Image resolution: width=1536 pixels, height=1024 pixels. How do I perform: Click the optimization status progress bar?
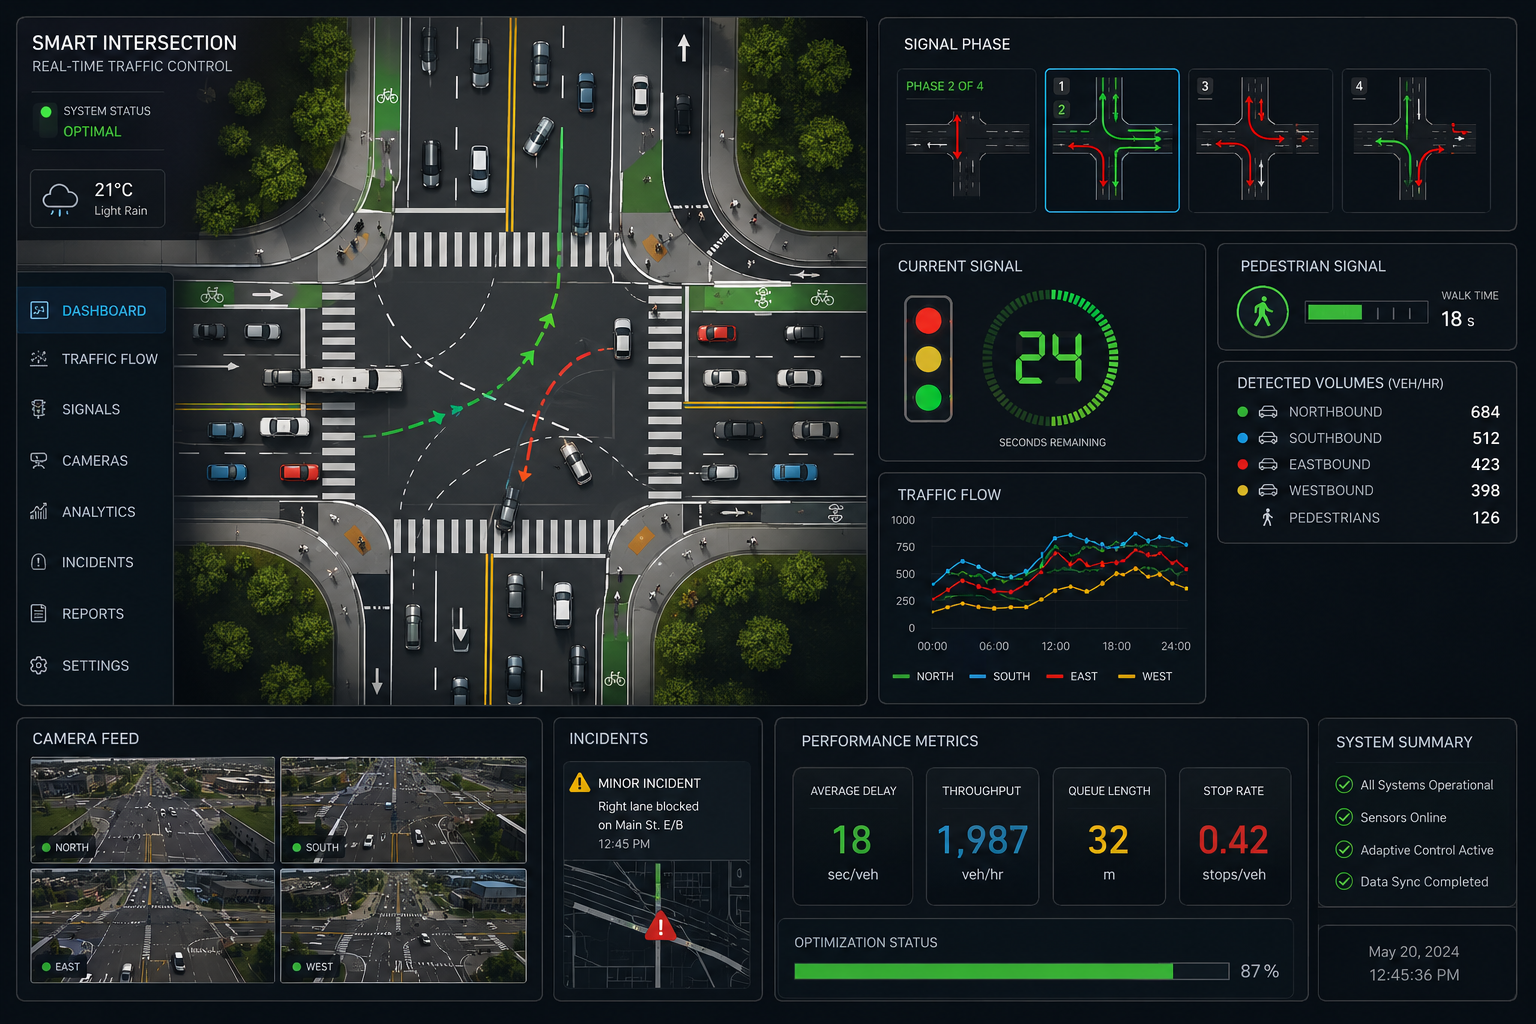pyautogui.click(x=1011, y=971)
